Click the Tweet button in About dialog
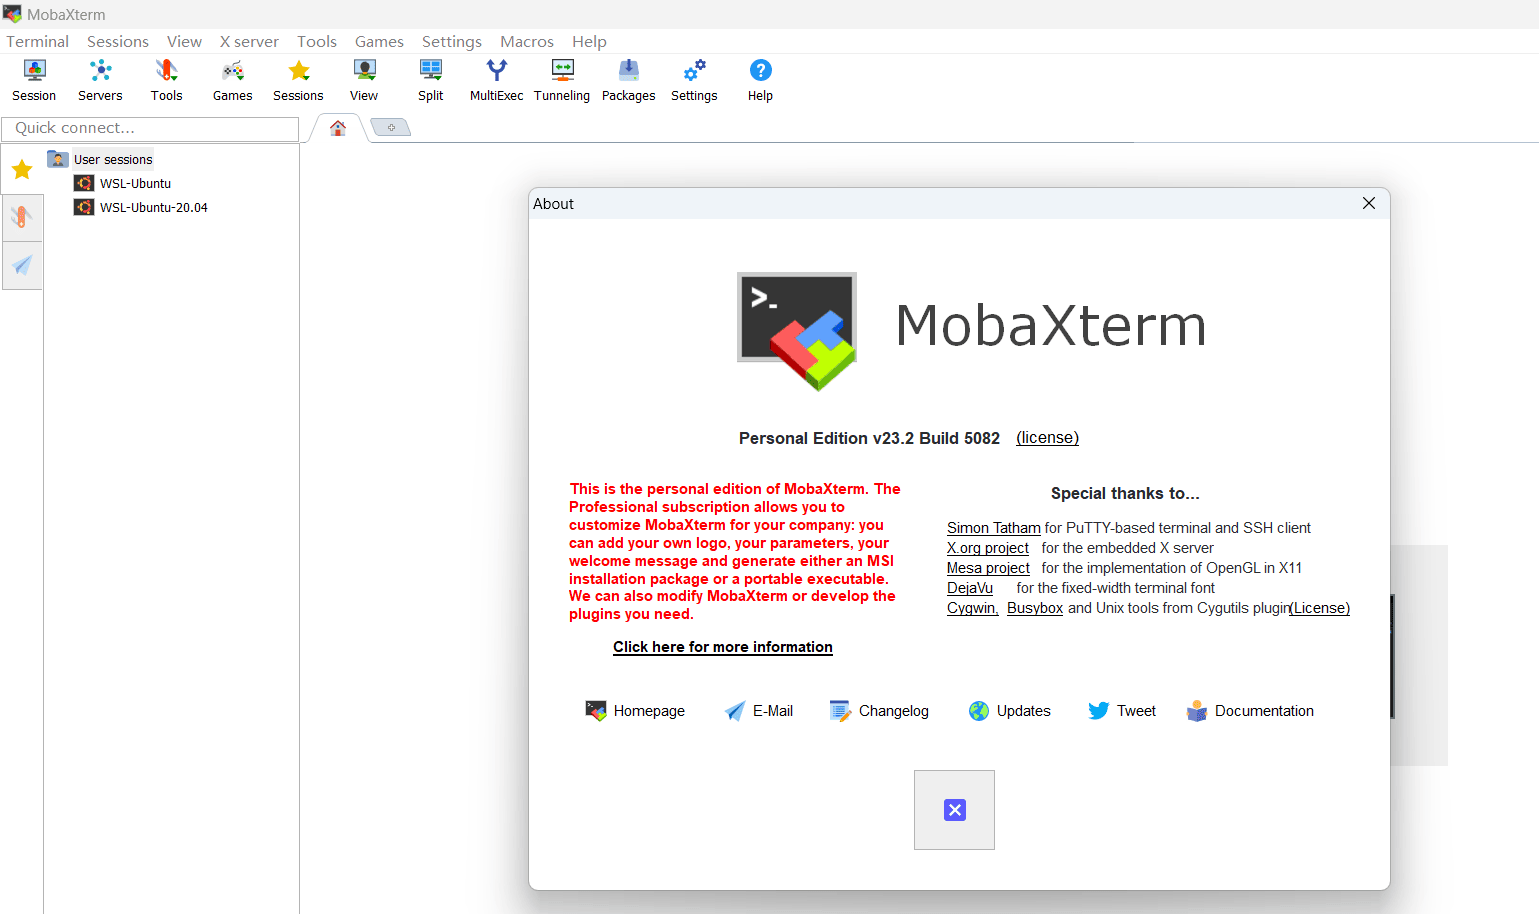This screenshot has height=914, width=1539. pyautogui.click(x=1122, y=711)
